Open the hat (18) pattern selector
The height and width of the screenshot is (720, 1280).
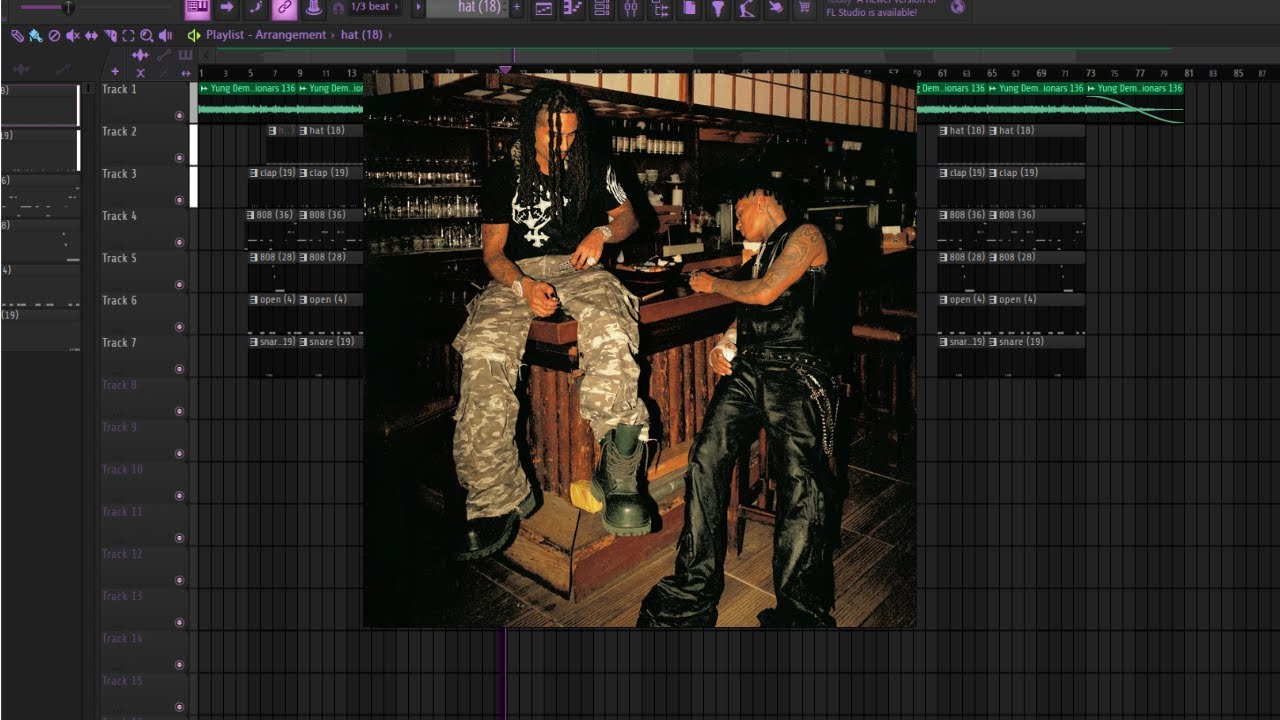point(467,7)
